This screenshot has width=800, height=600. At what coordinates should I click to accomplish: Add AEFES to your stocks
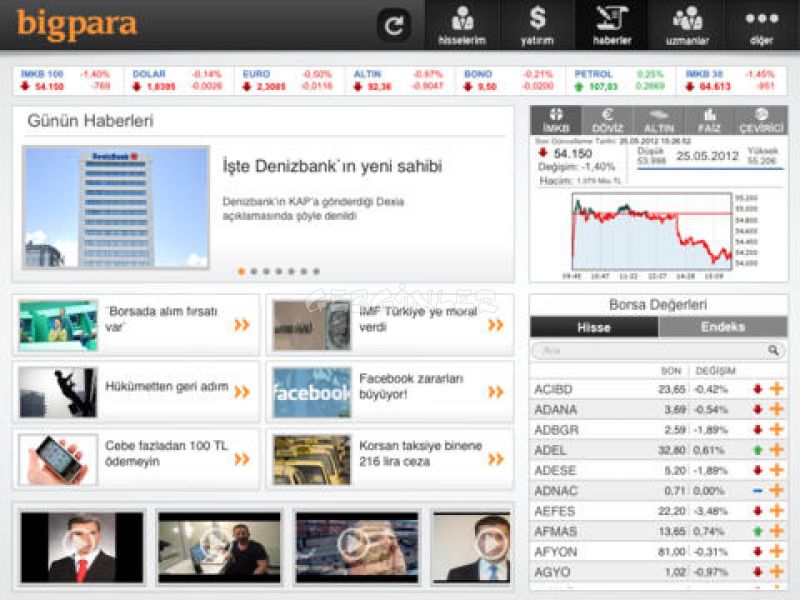pyautogui.click(x=776, y=511)
